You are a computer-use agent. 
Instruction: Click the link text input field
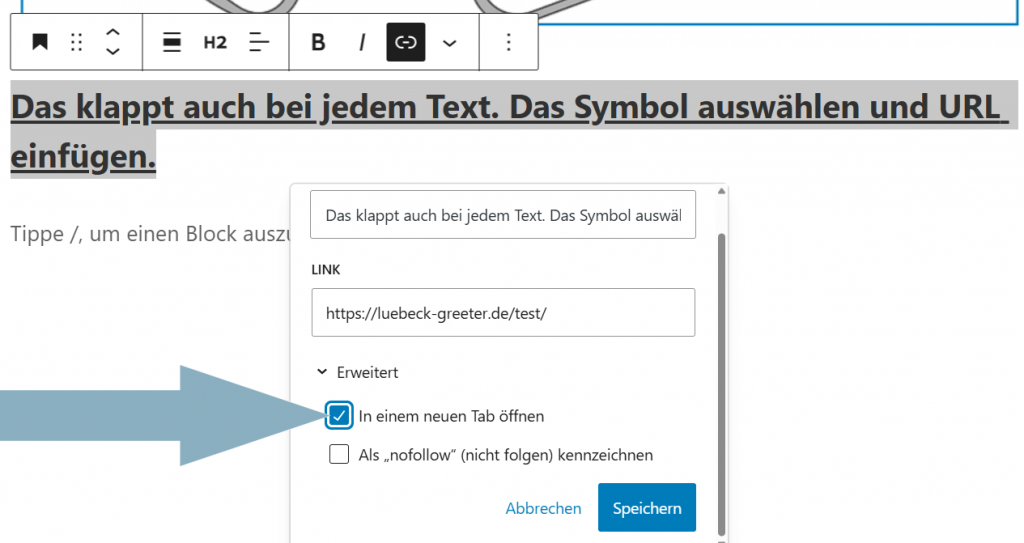point(502,215)
